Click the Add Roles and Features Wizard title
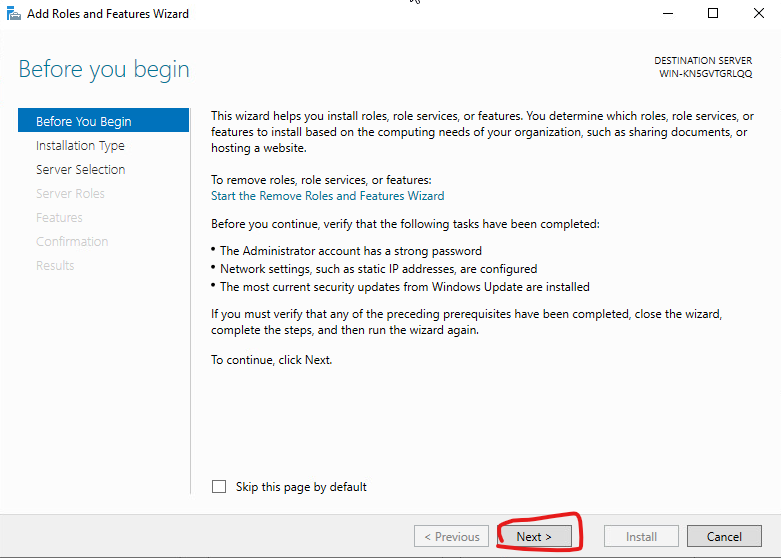The height and width of the screenshot is (558, 781). click(x=108, y=13)
